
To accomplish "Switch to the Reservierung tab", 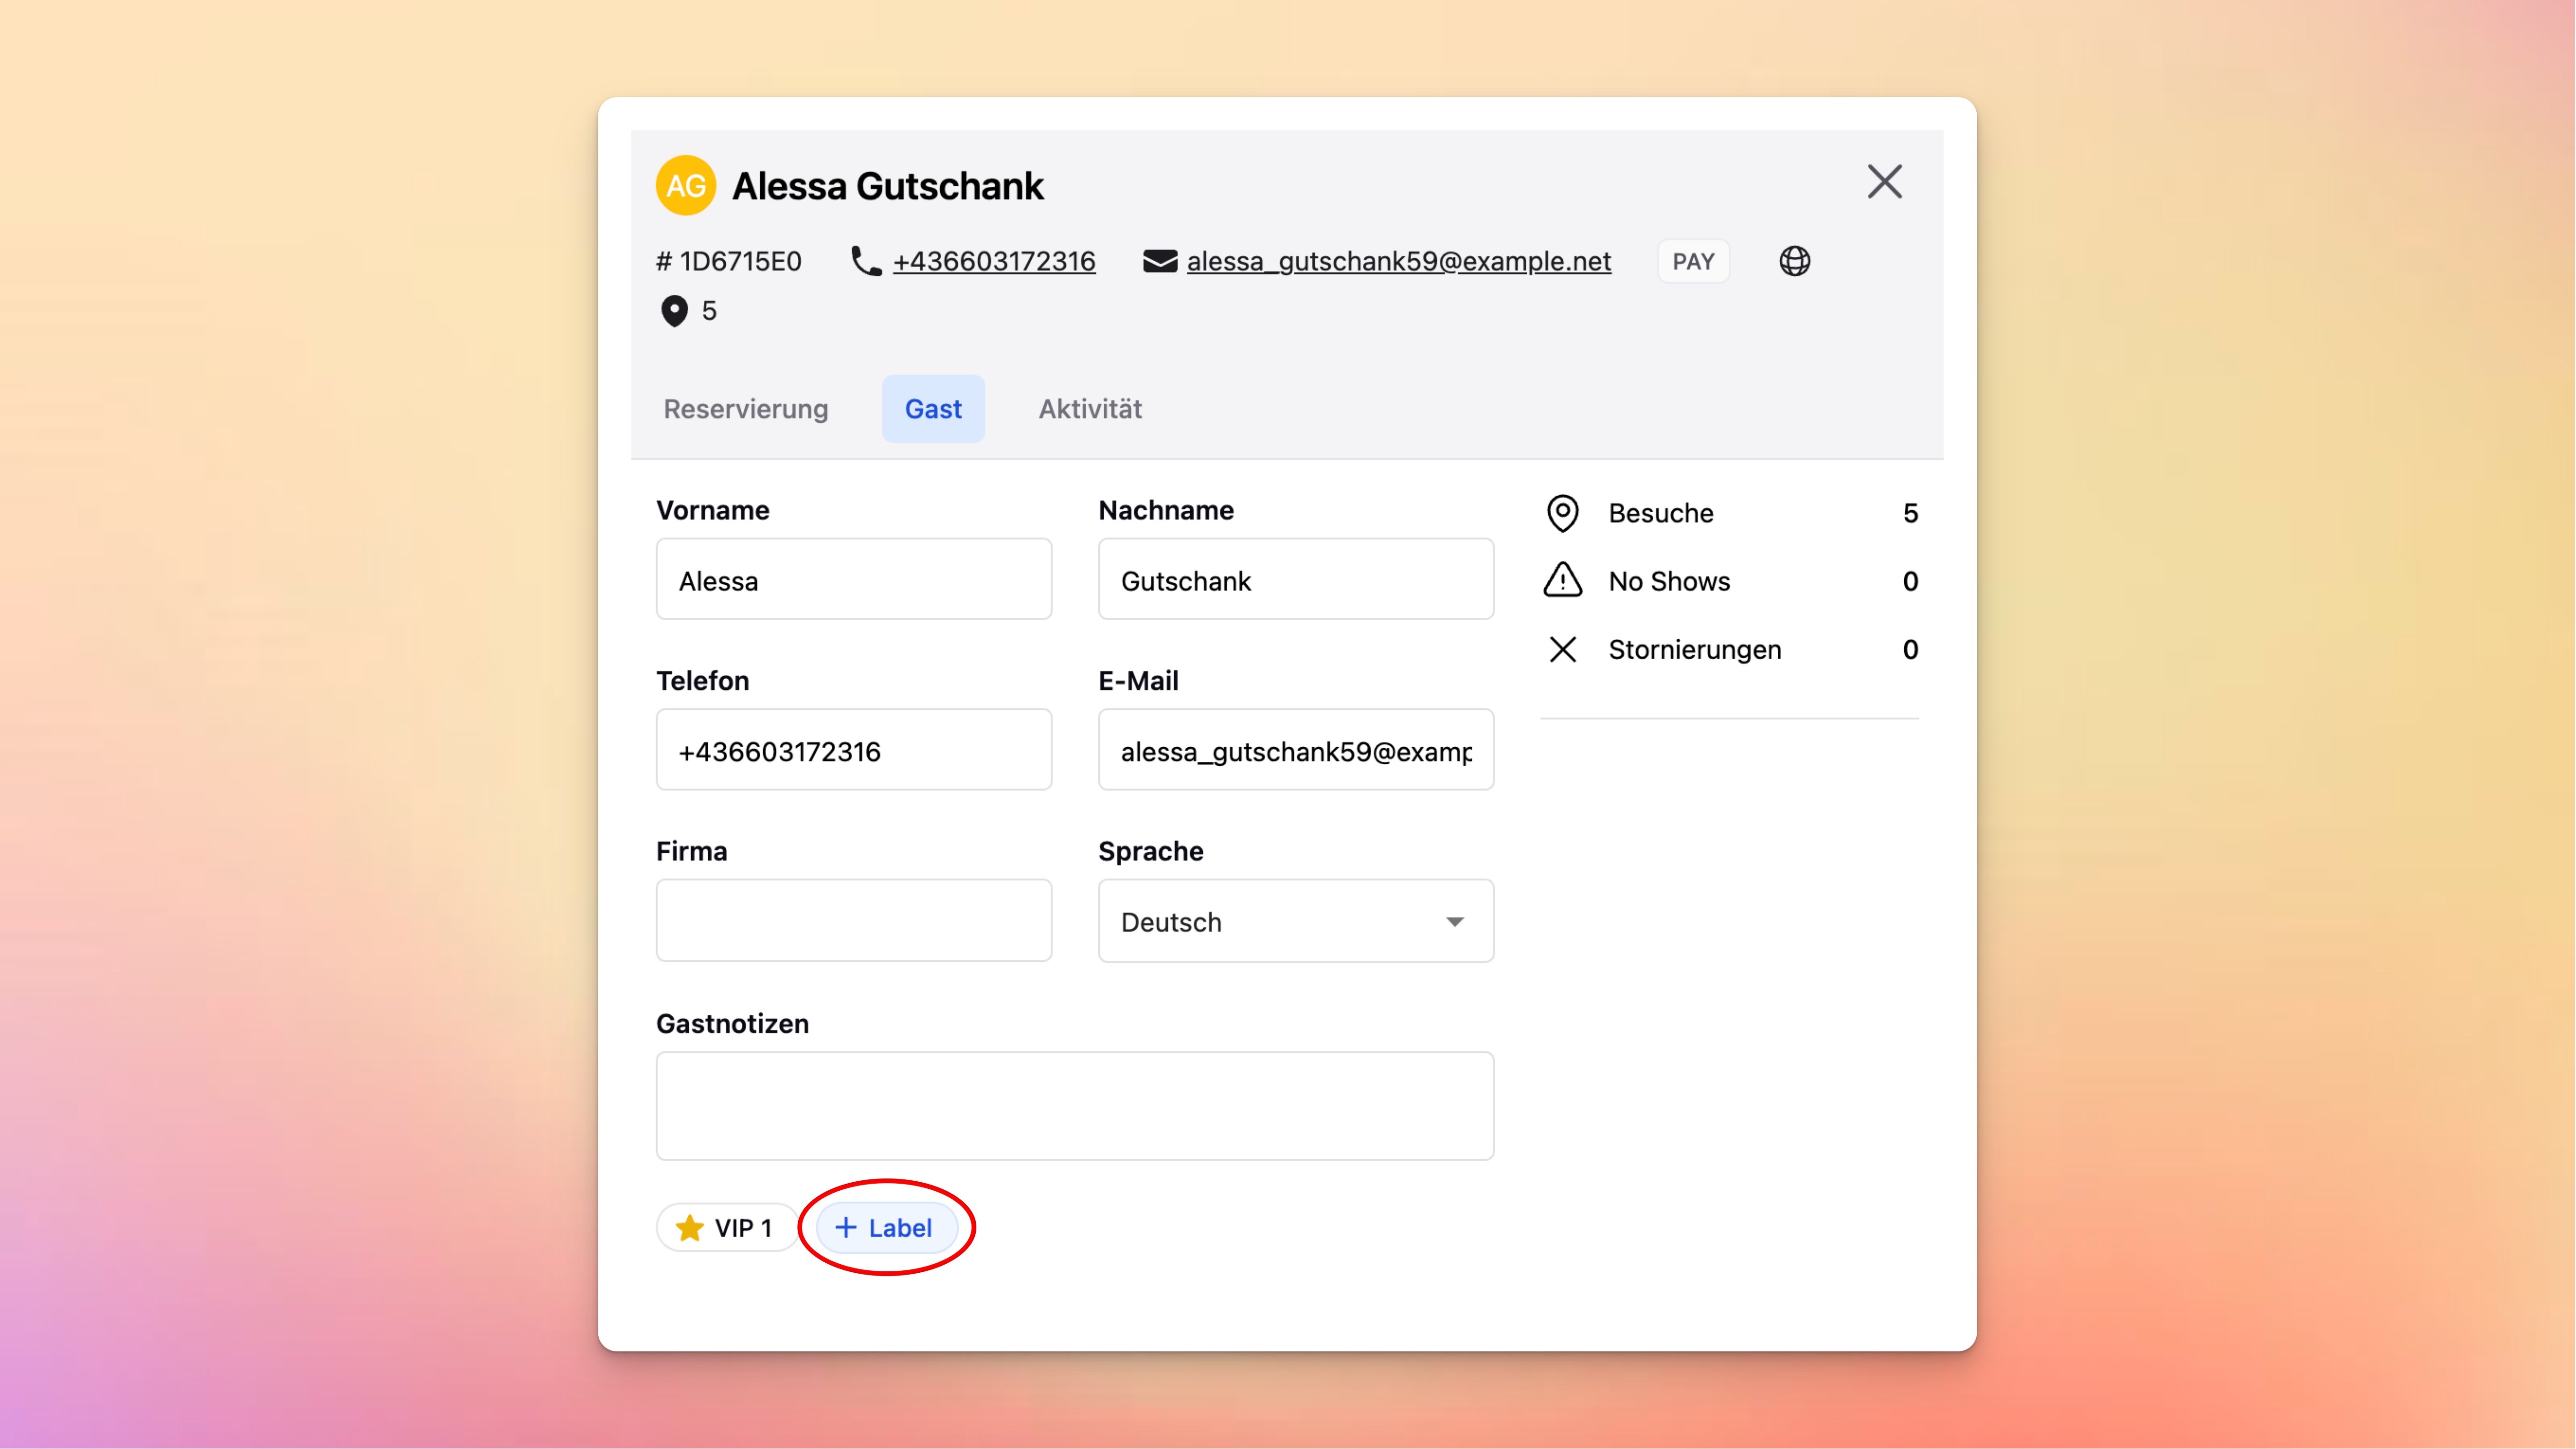I will tap(745, 409).
